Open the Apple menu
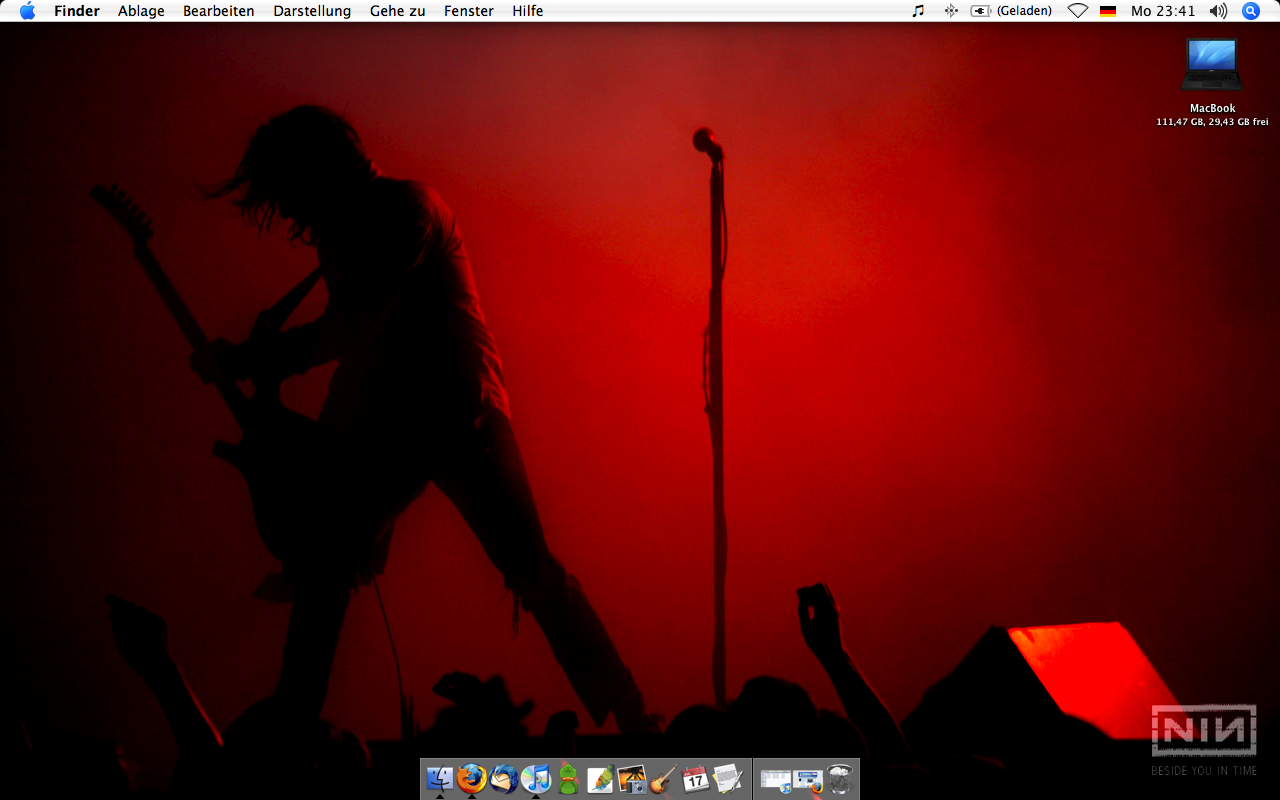The image size is (1280, 800). 27,11
